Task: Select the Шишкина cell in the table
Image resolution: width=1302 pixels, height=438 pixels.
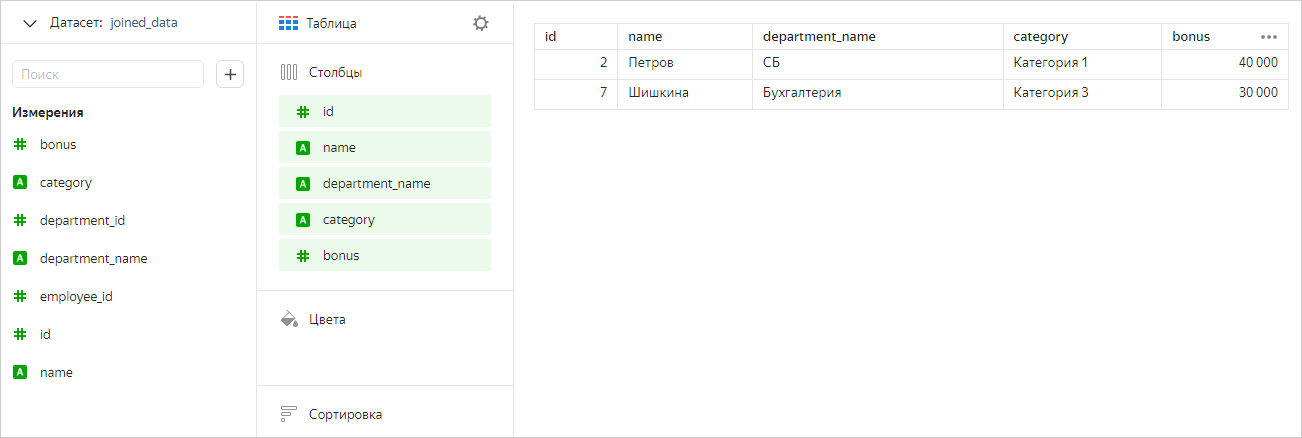Action: tap(658, 93)
